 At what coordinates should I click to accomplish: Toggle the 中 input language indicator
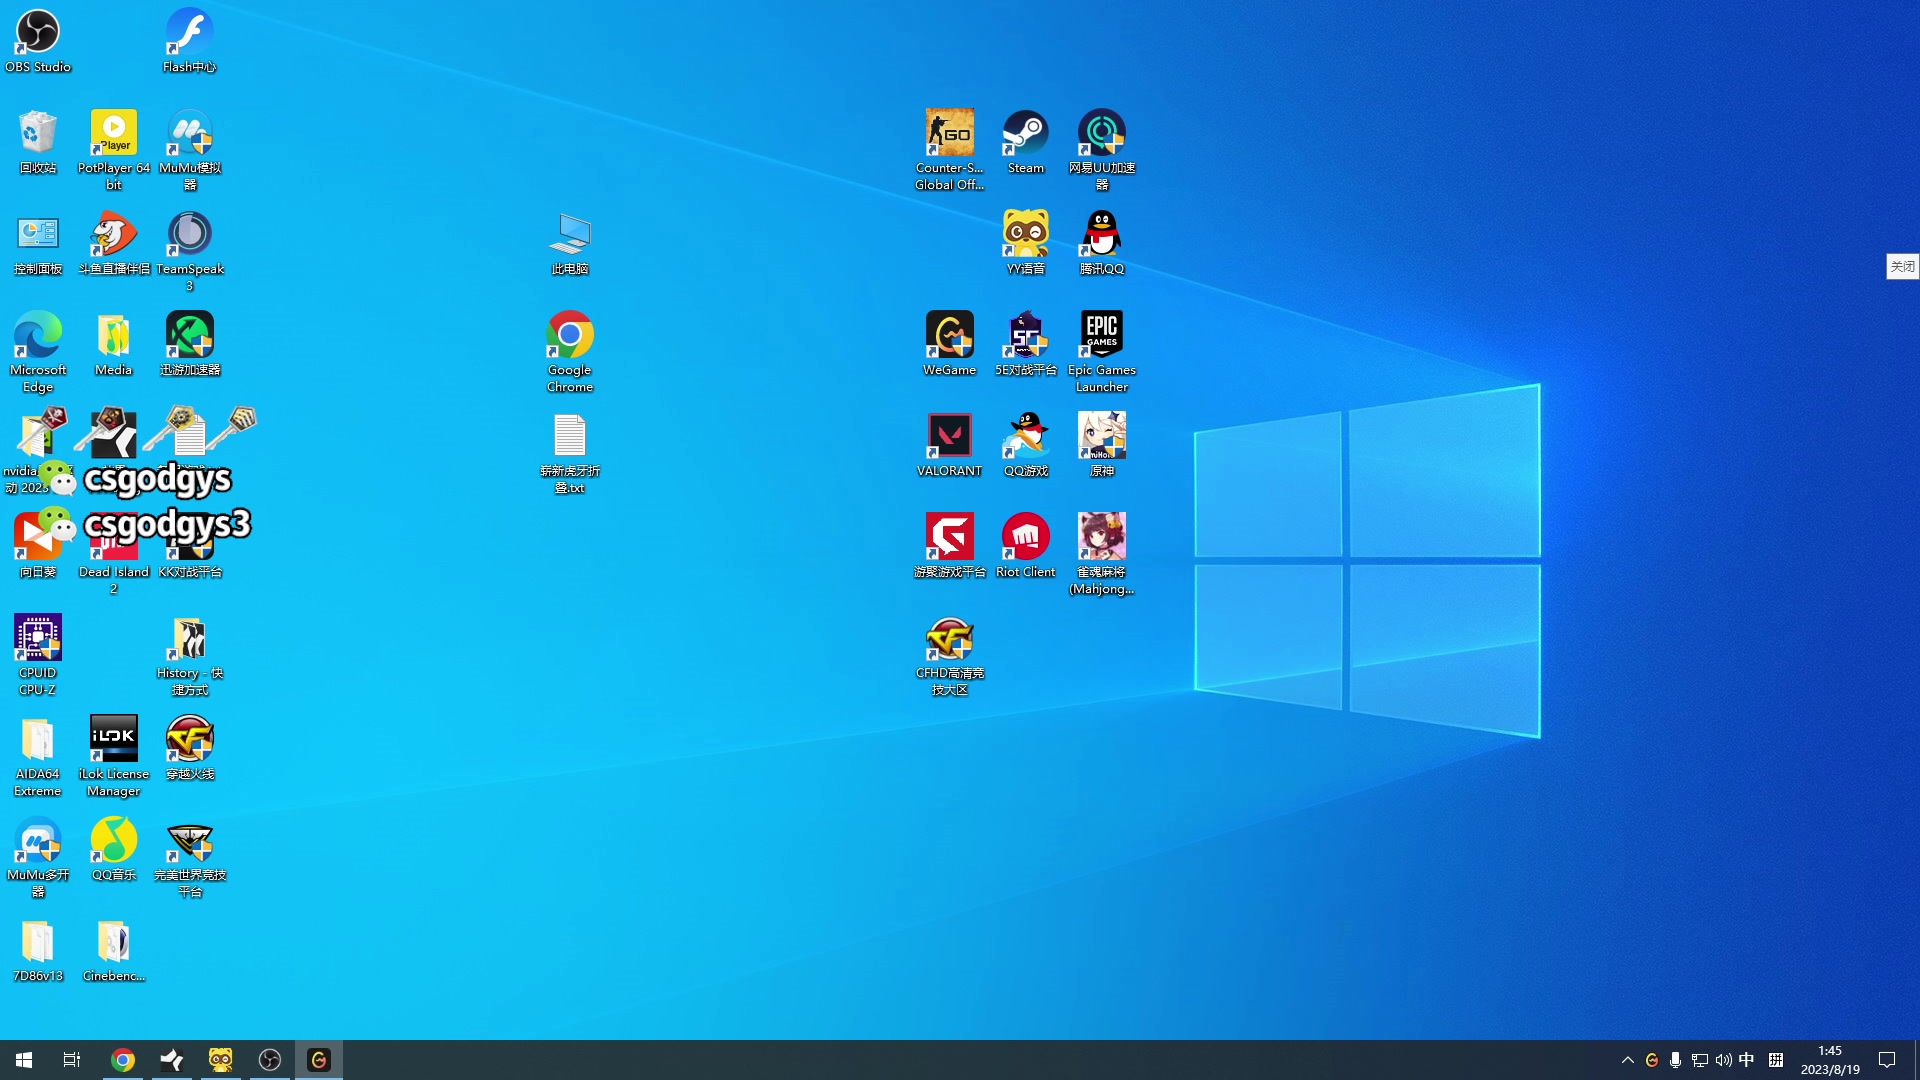[x=1747, y=1060]
